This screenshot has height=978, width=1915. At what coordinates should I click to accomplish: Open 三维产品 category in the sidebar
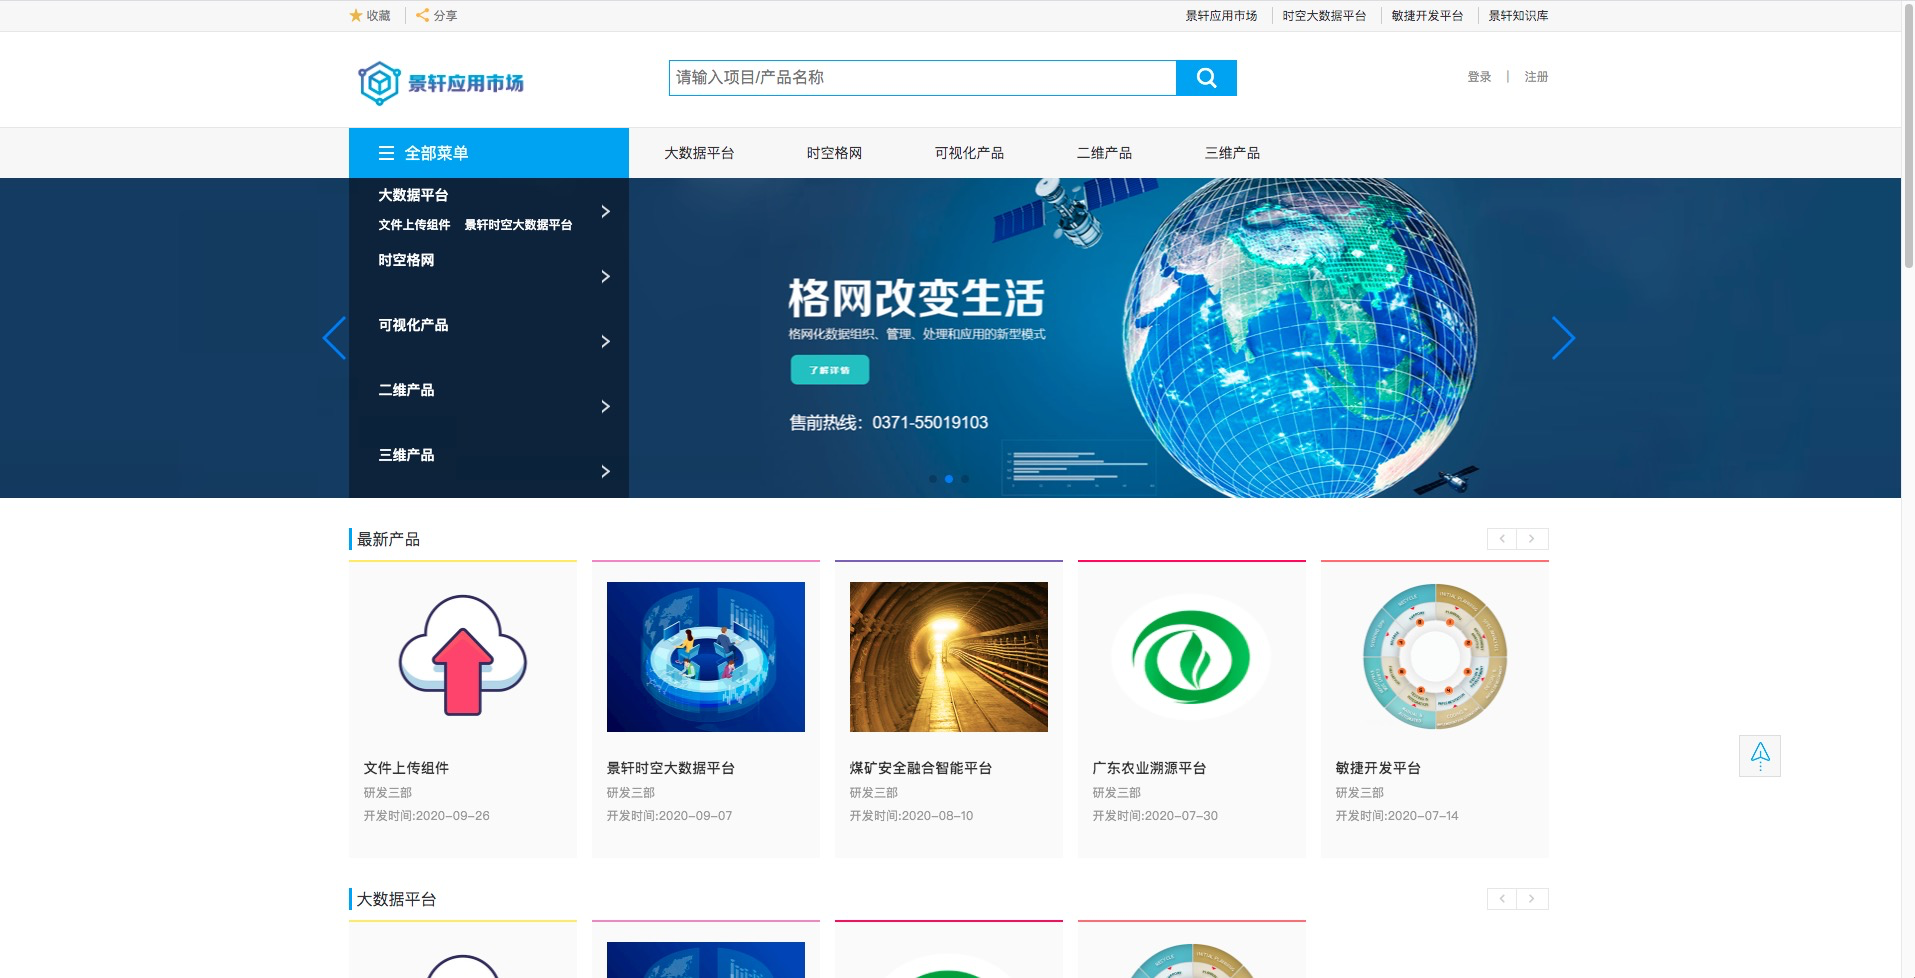pos(406,455)
